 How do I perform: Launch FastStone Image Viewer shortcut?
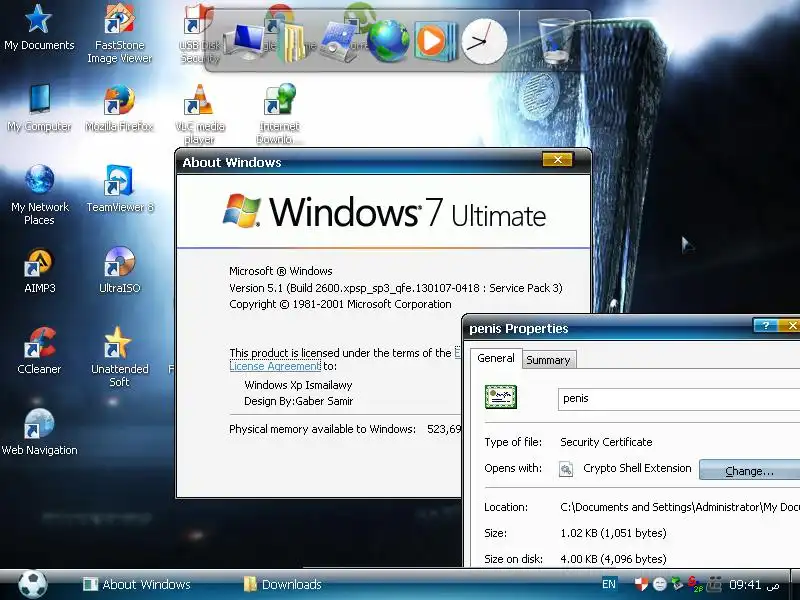click(119, 33)
